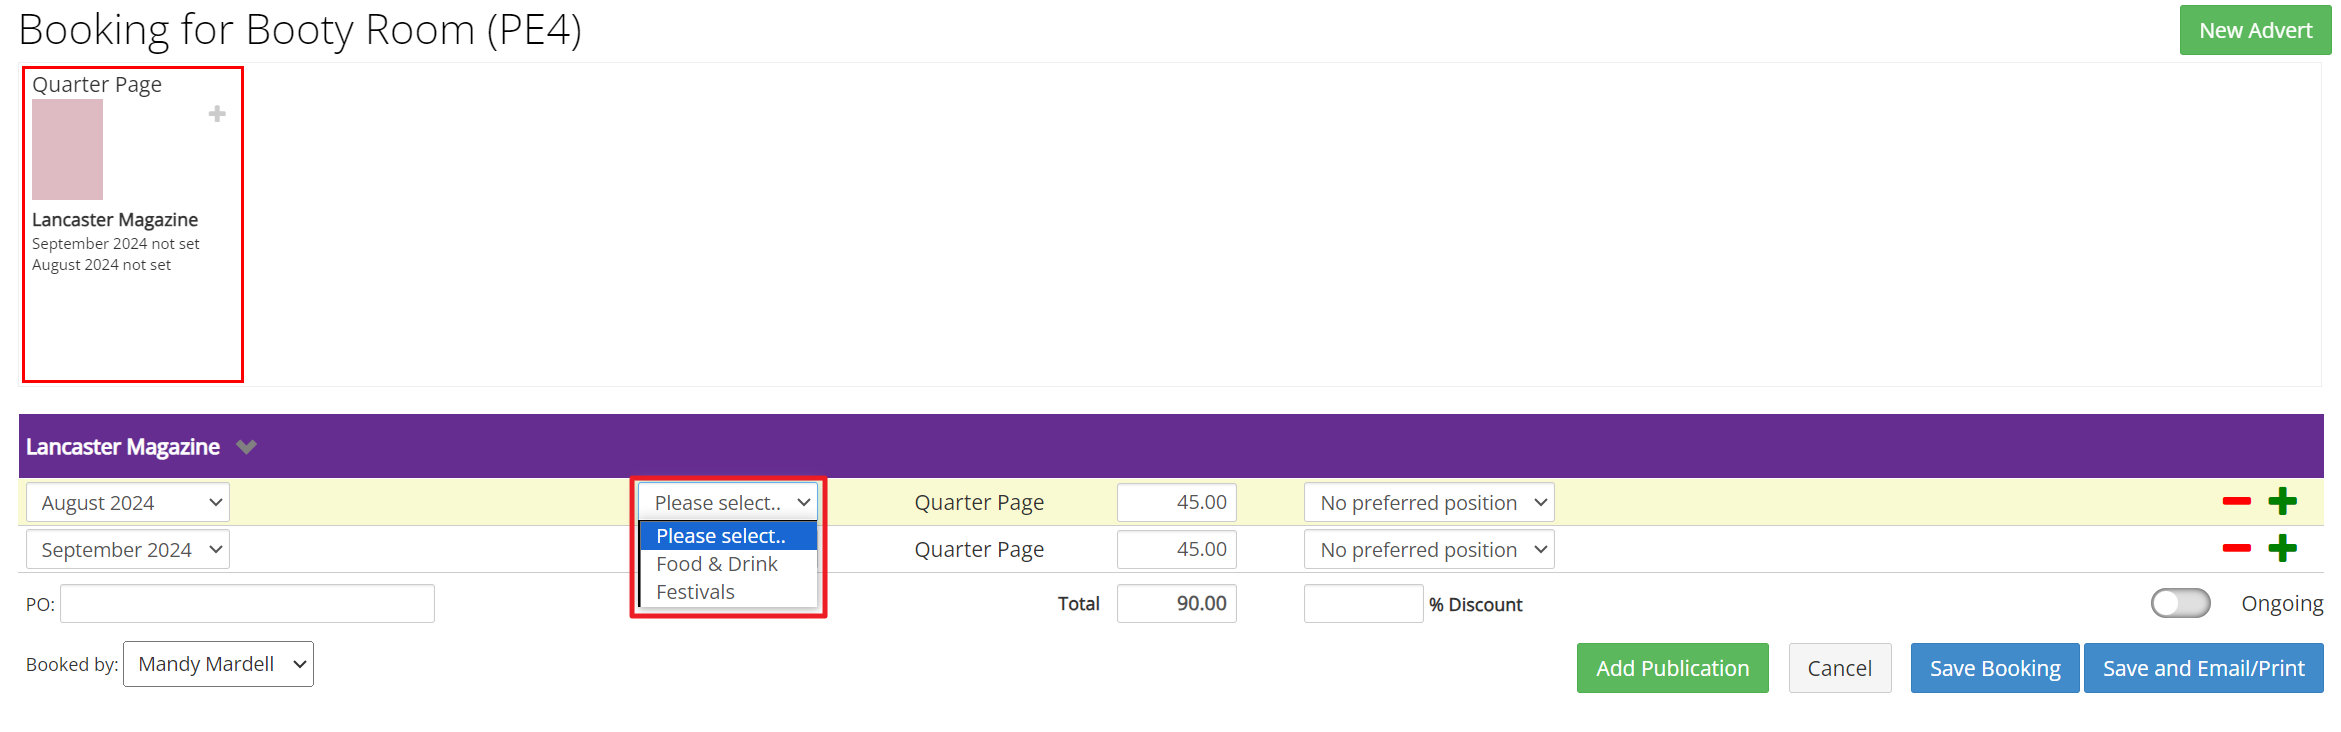Click into the PO input field

click(247, 603)
